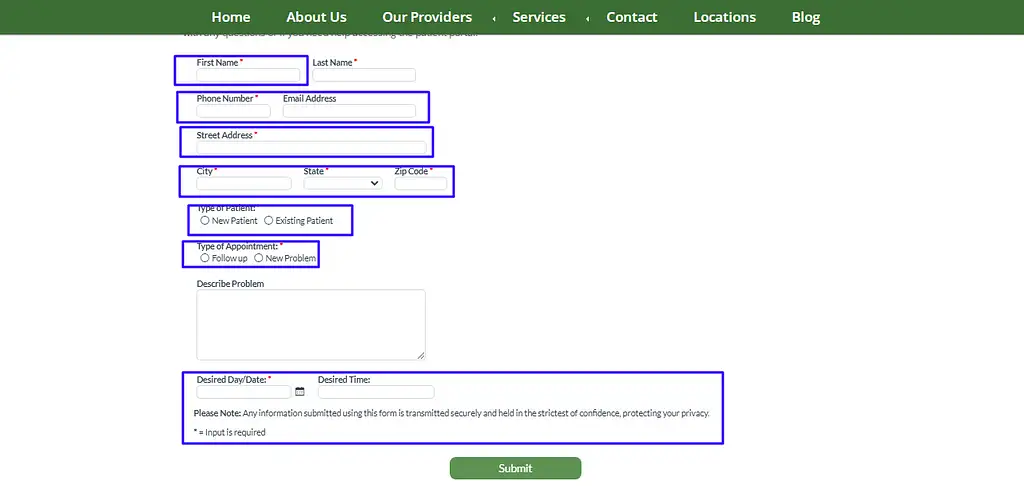Submit the appointment request form
The height and width of the screenshot is (486, 1024).
(515, 468)
